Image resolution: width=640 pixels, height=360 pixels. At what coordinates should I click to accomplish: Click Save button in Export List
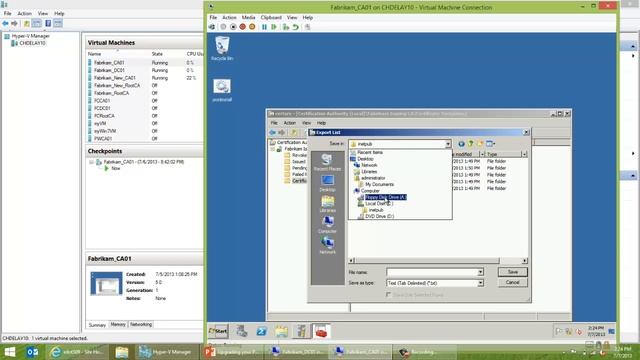click(x=513, y=272)
